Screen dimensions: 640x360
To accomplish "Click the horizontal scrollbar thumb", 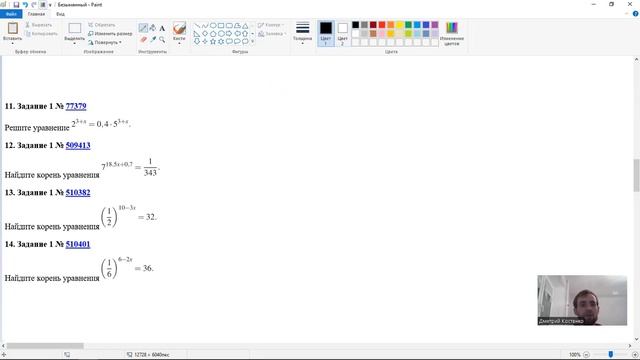I will 45,346.
